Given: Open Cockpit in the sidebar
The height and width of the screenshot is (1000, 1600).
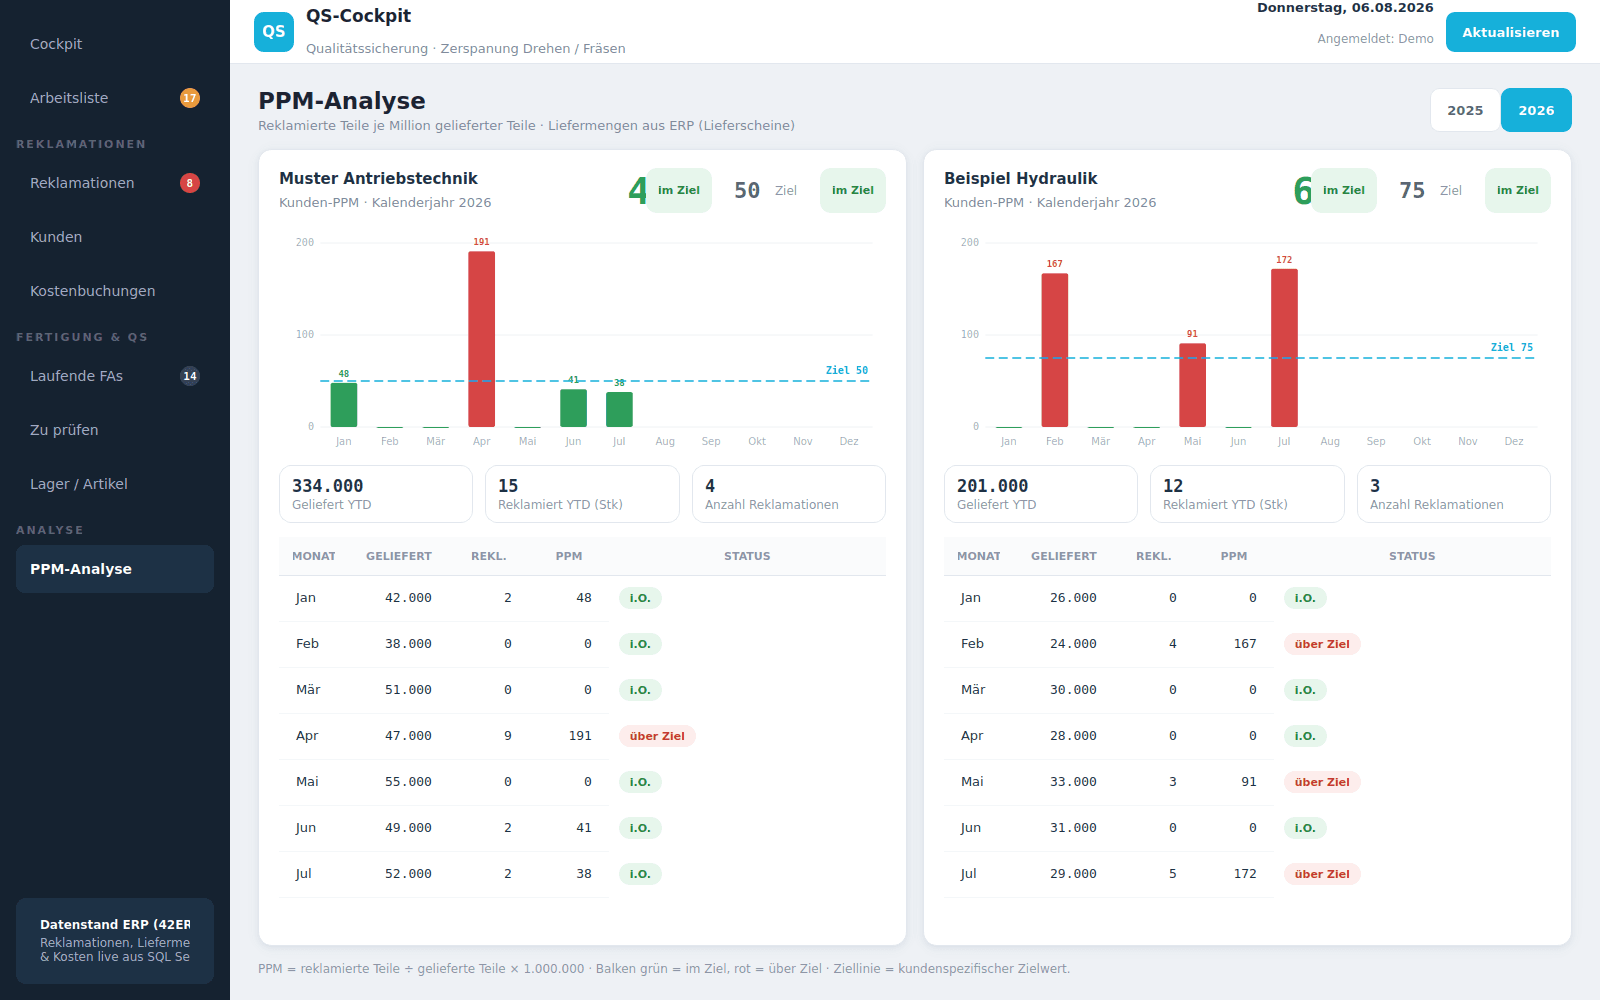Looking at the screenshot, I should (115, 44).
